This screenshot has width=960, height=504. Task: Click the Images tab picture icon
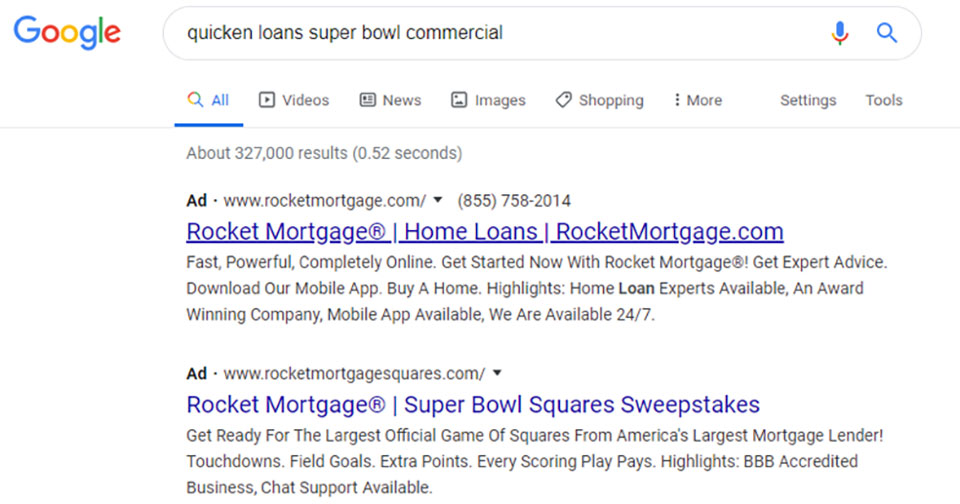(x=459, y=100)
